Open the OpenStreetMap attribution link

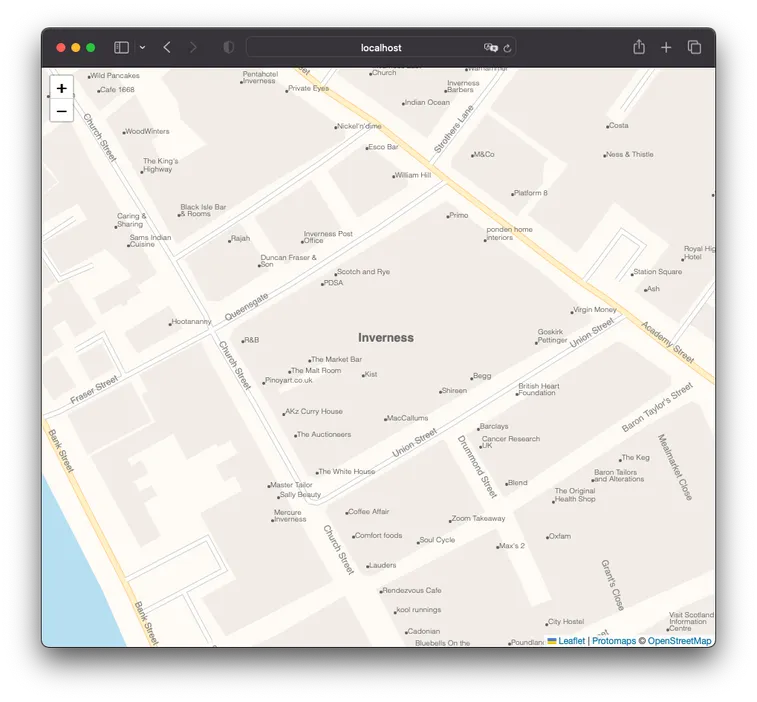(679, 641)
